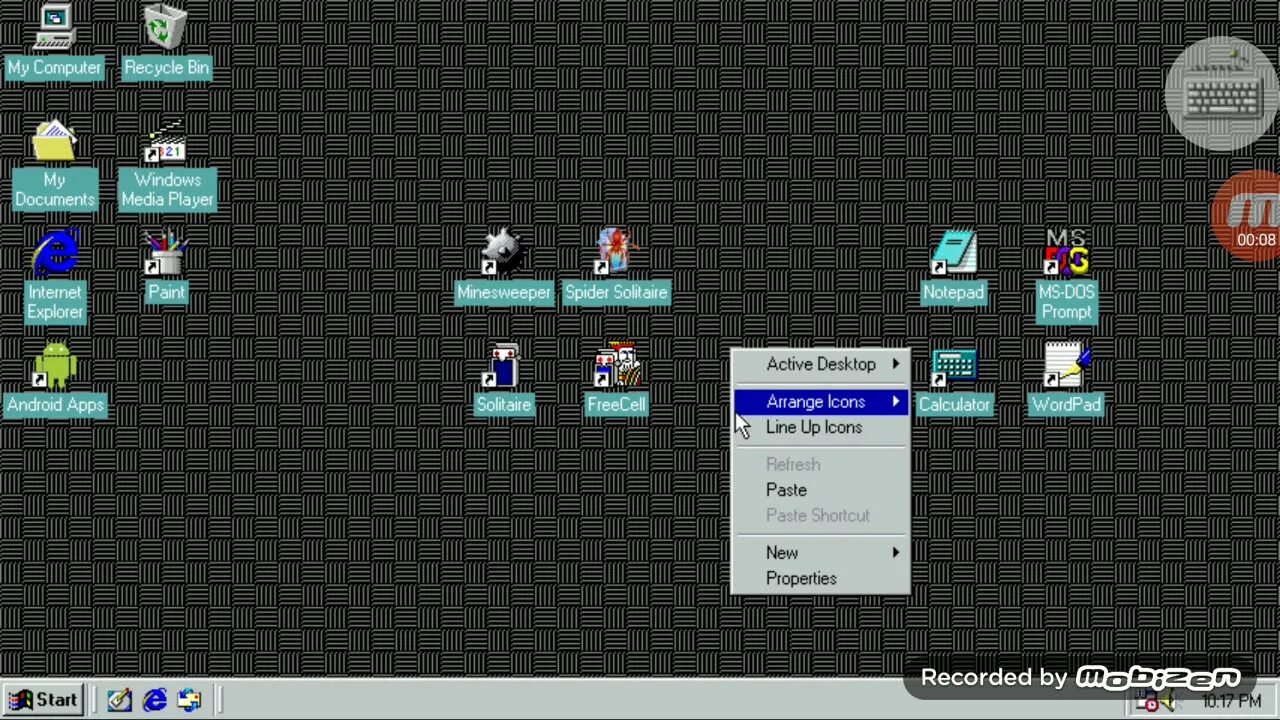This screenshot has width=1280, height=720.
Task: Choose Line Up Icons from context menu
Action: click(821, 427)
